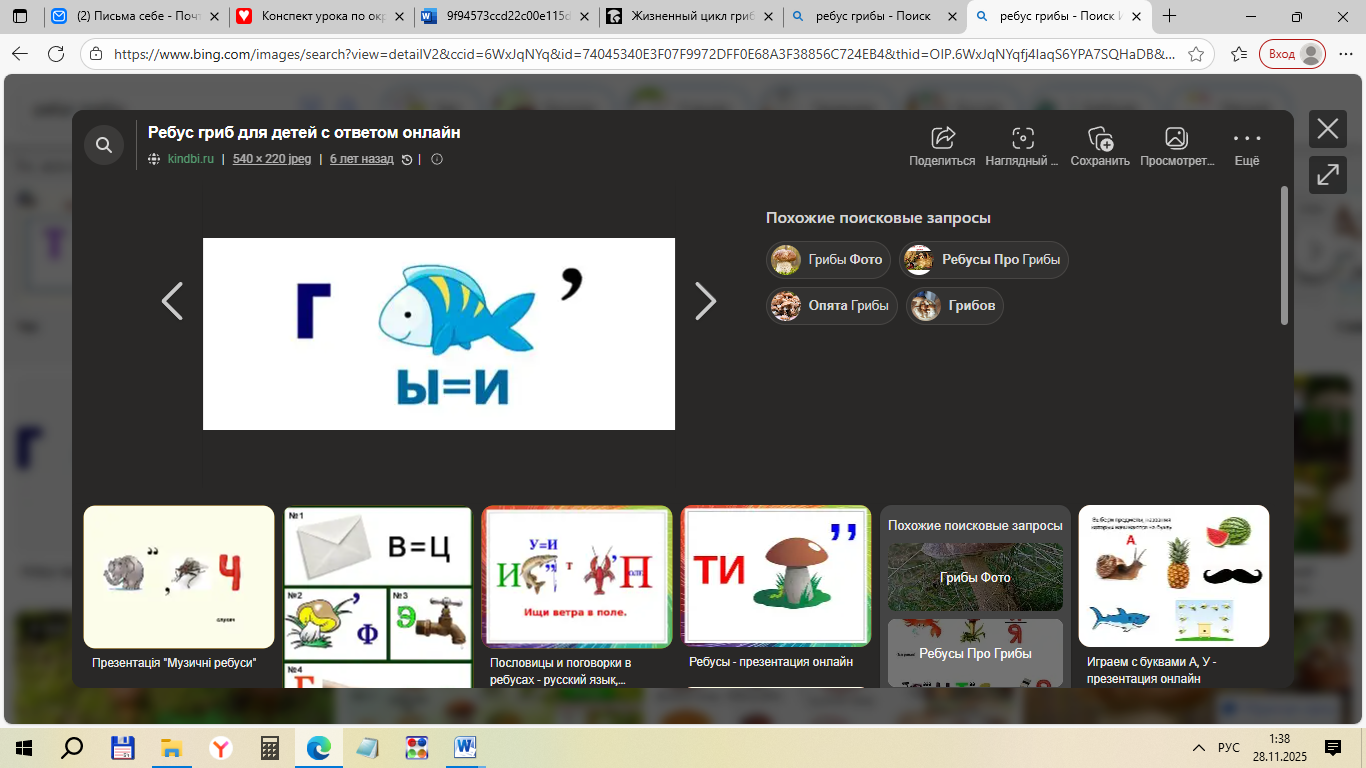
Task: Open the kindbi.ru source link
Action: [x=190, y=159]
